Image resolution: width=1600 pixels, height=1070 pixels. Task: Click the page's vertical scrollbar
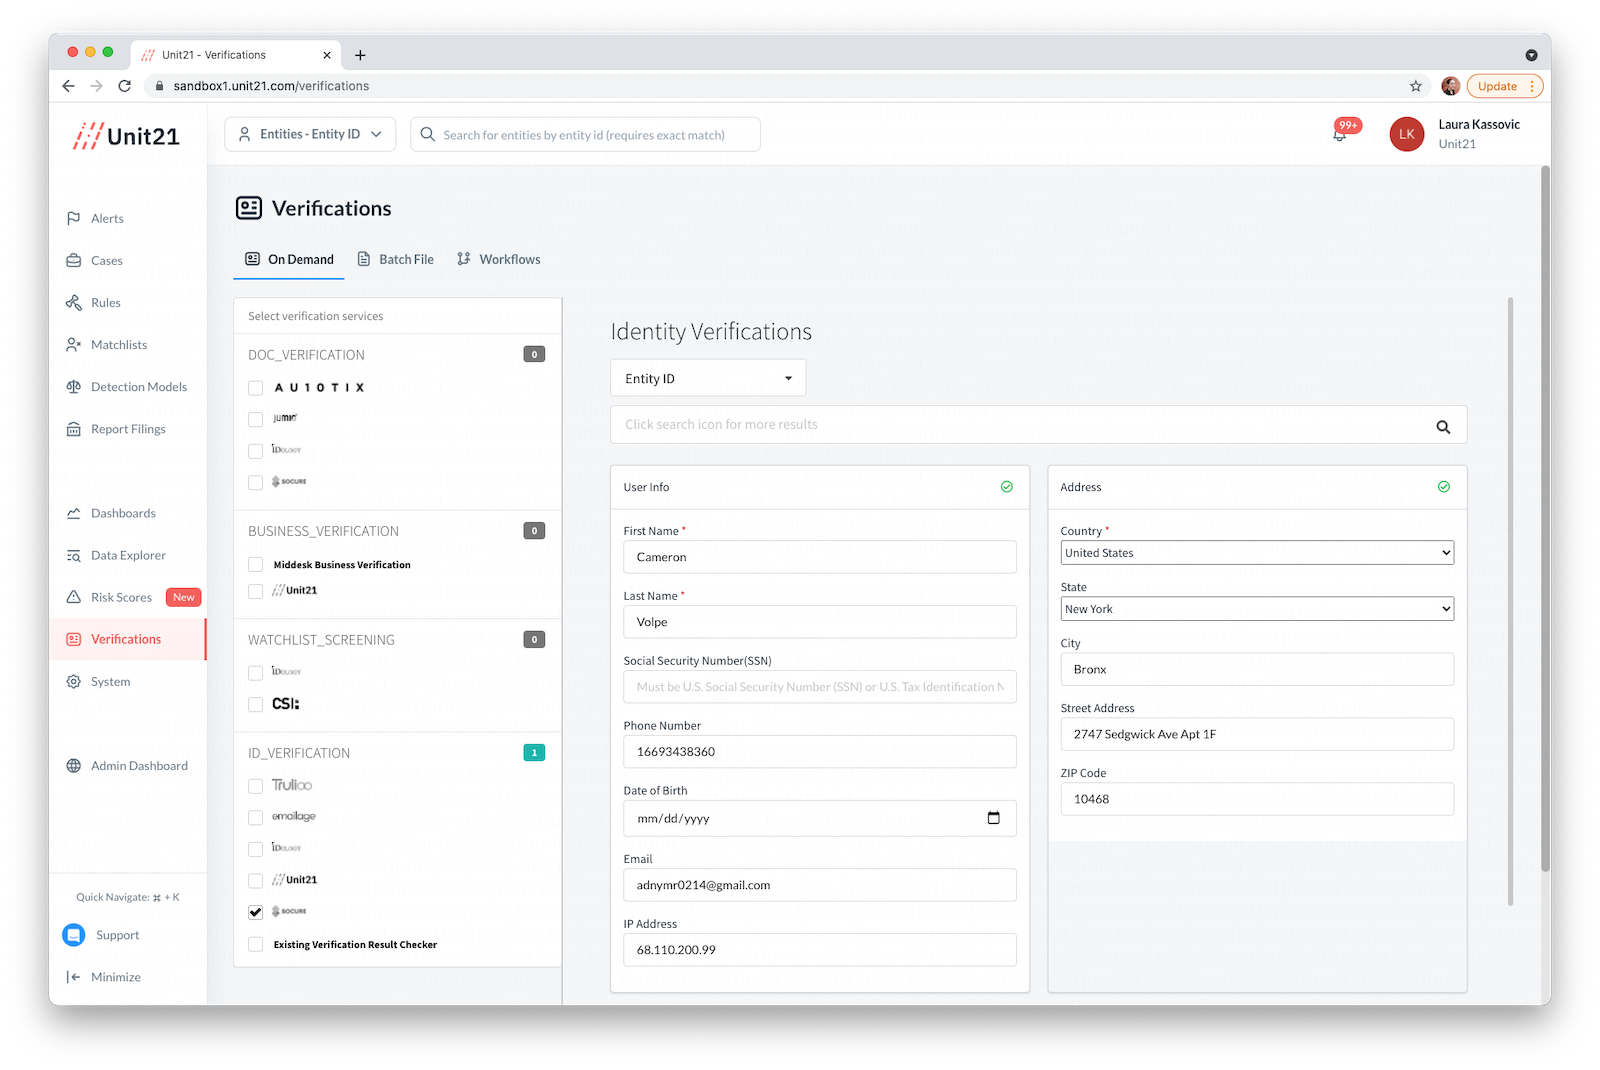(1545, 520)
